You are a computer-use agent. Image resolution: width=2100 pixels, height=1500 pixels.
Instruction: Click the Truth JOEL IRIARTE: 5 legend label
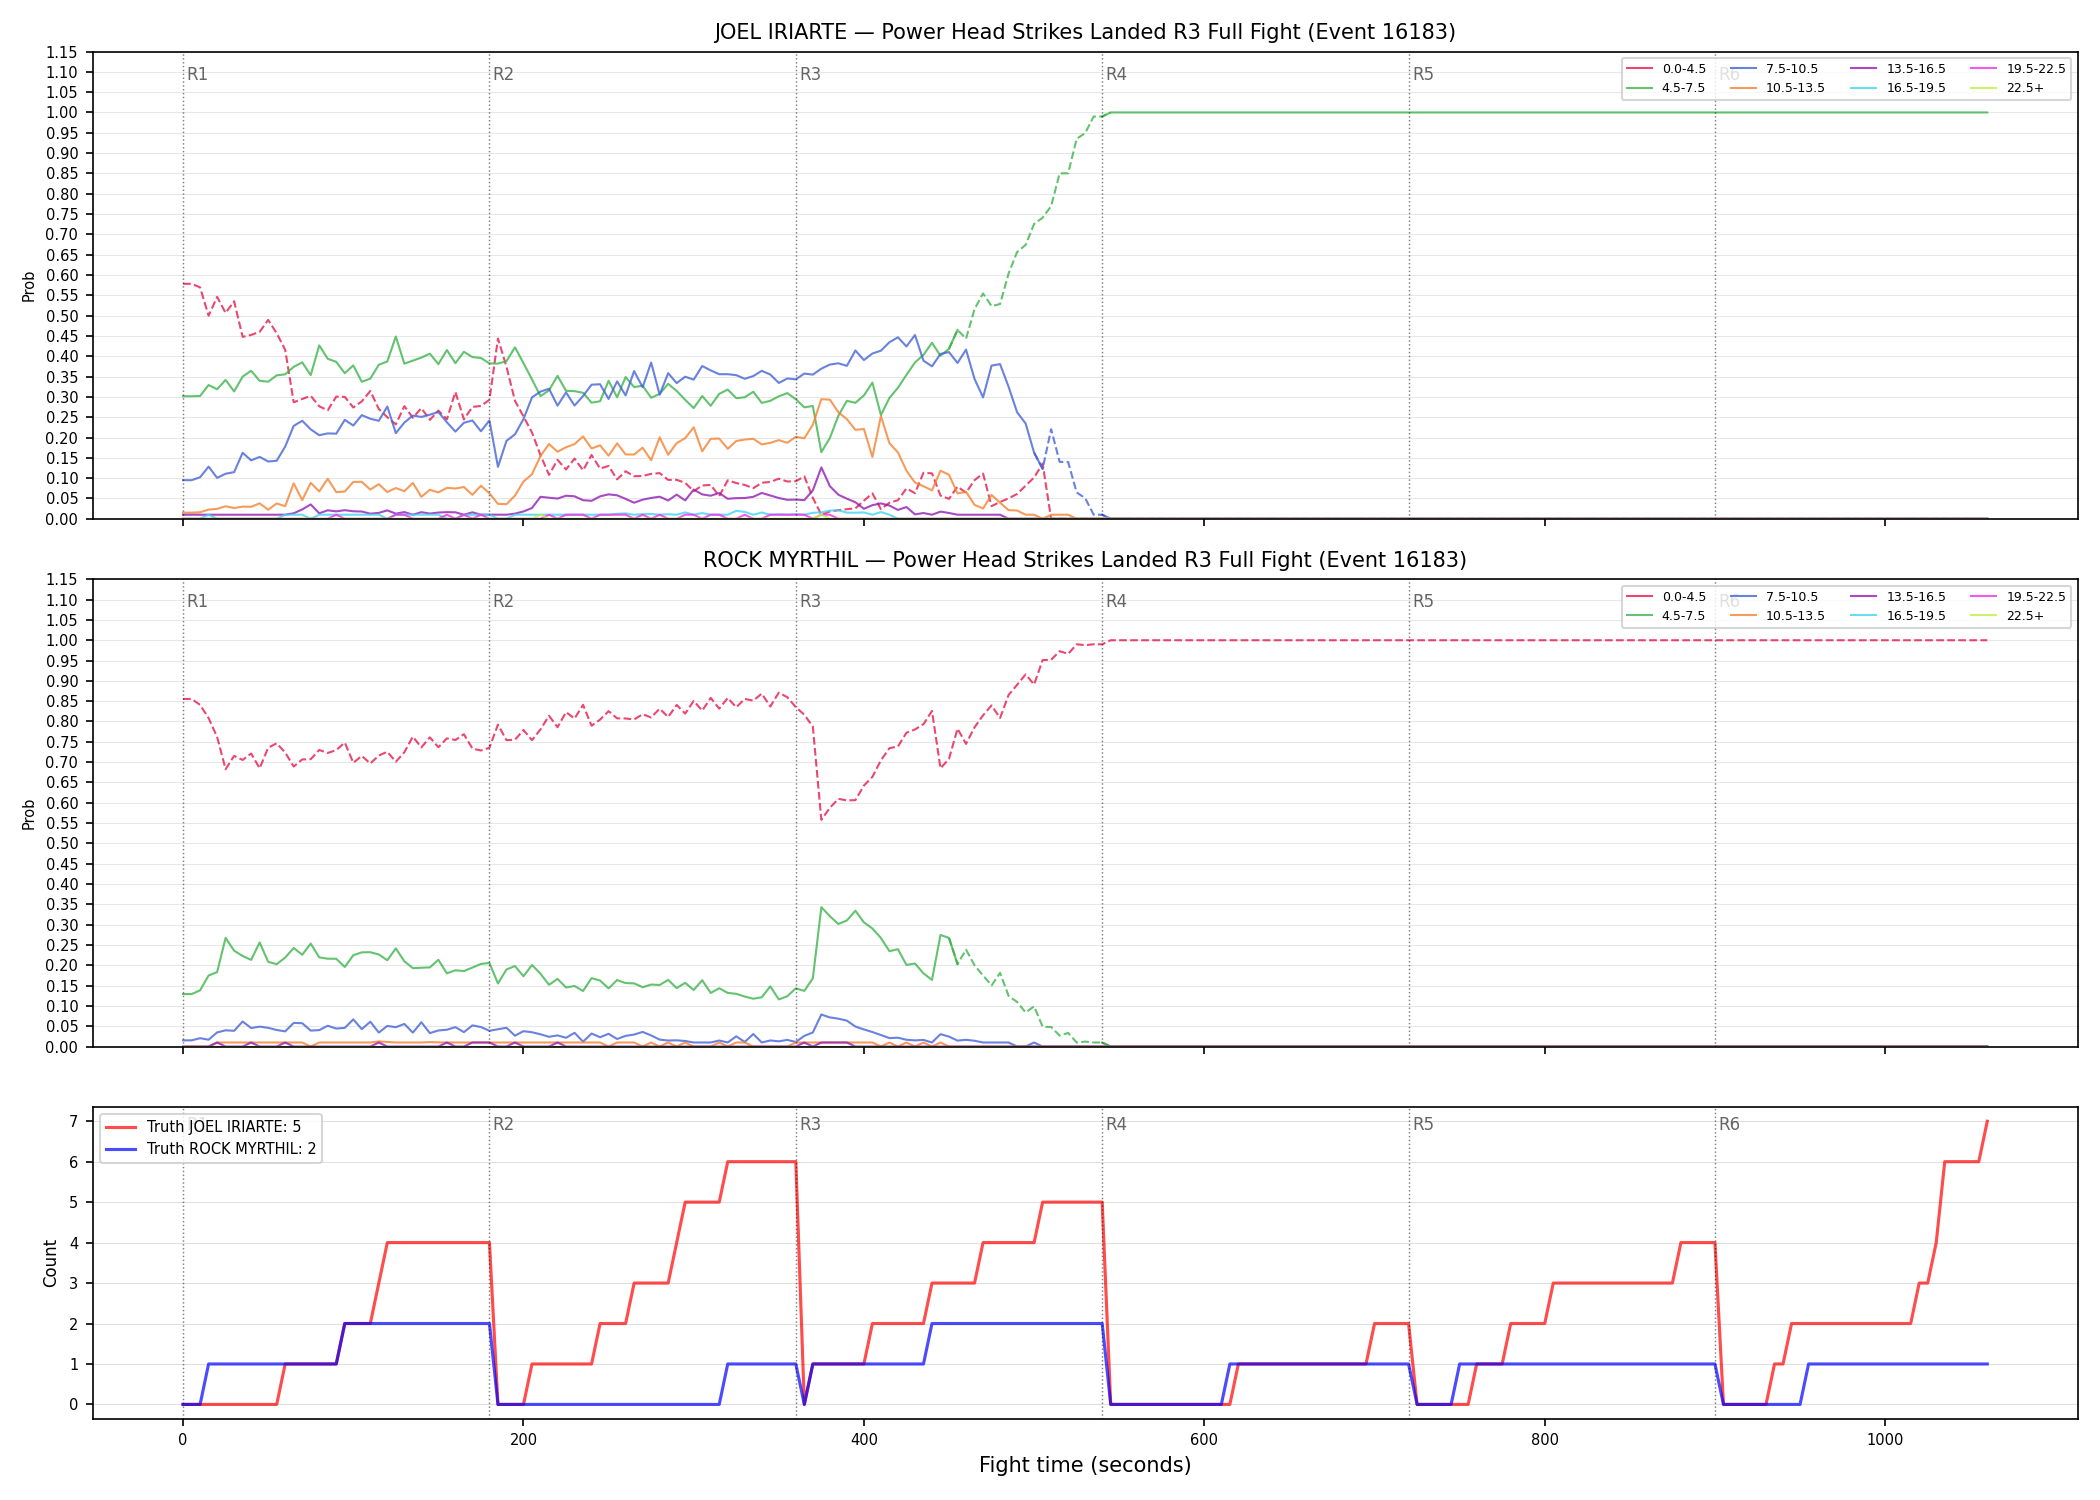point(224,1127)
